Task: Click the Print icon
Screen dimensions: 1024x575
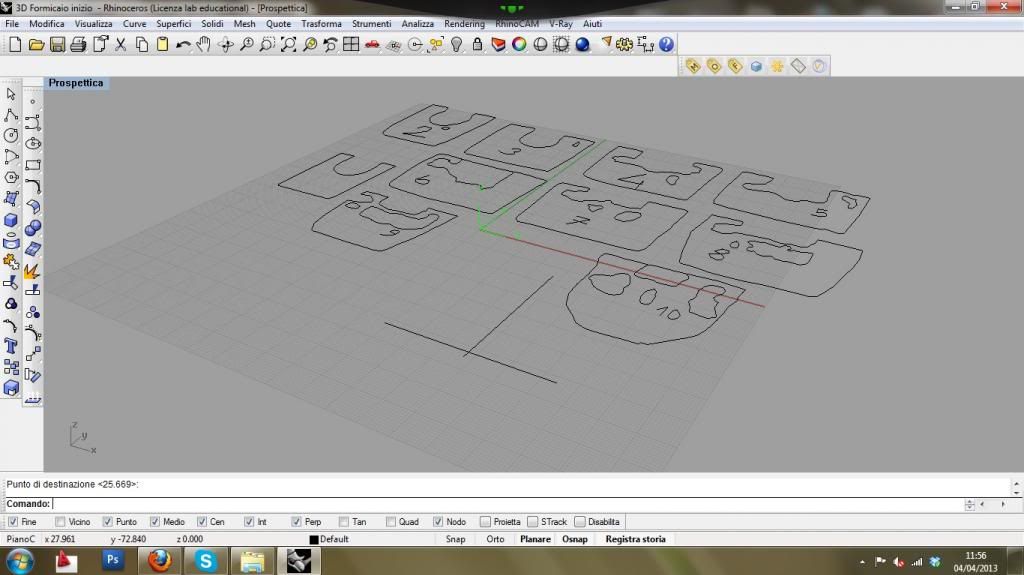Action: tap(78, 44)
